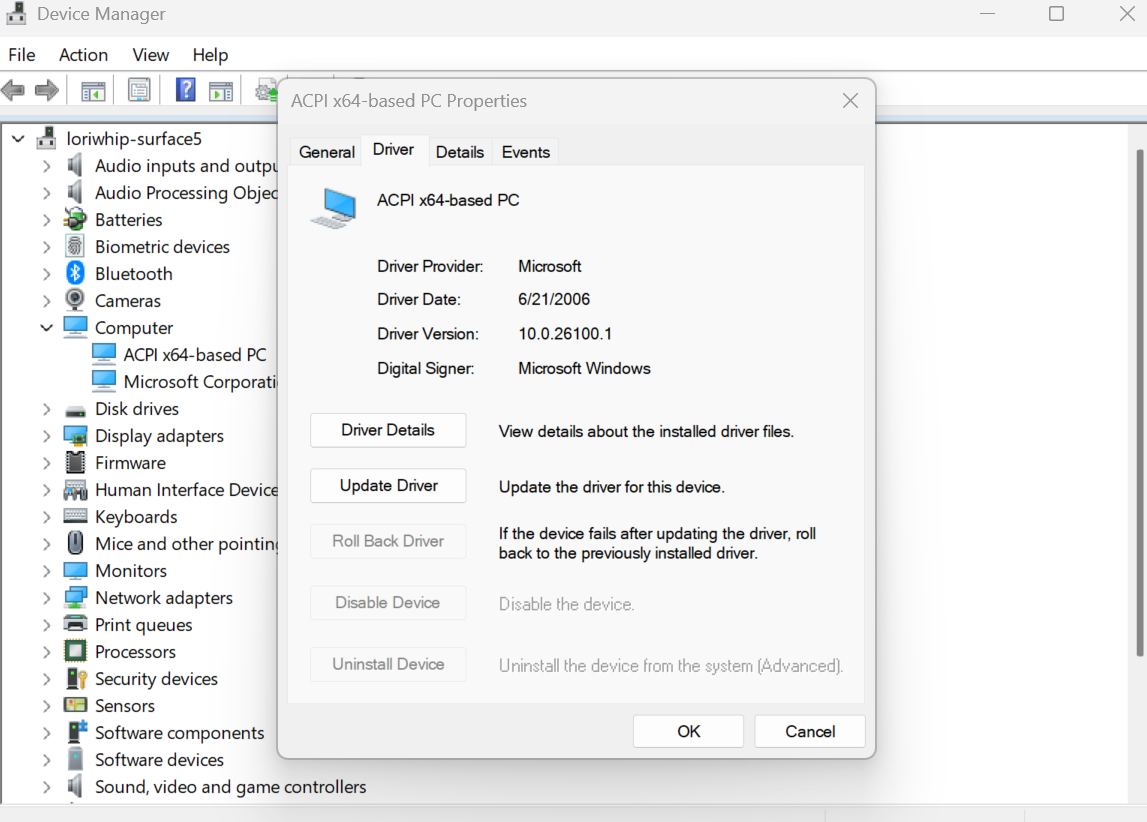Click the Show/Hide Console Tree icon
The image size is (1147, 822).
92,89
